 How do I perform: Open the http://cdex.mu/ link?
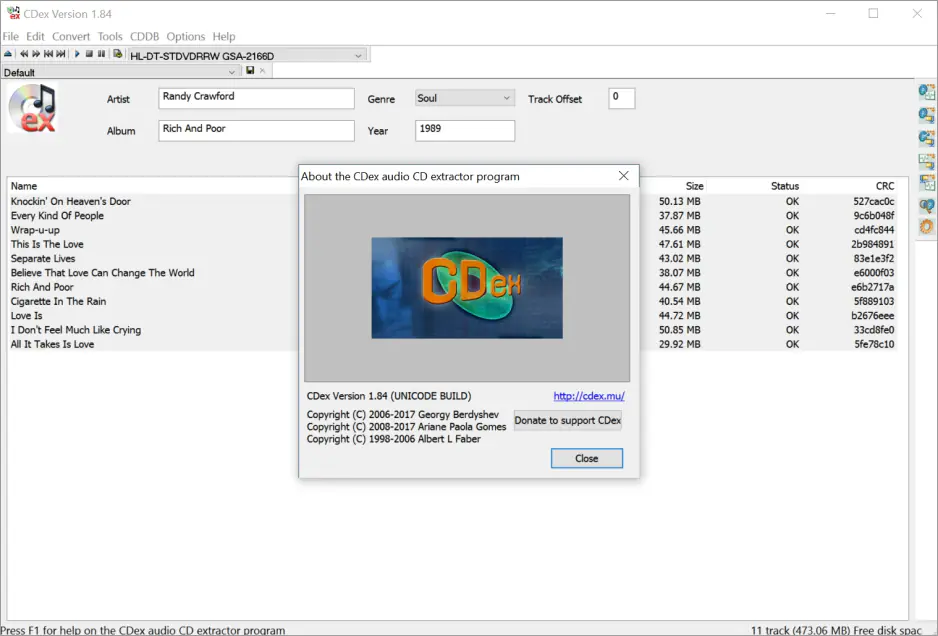[589, 396]
